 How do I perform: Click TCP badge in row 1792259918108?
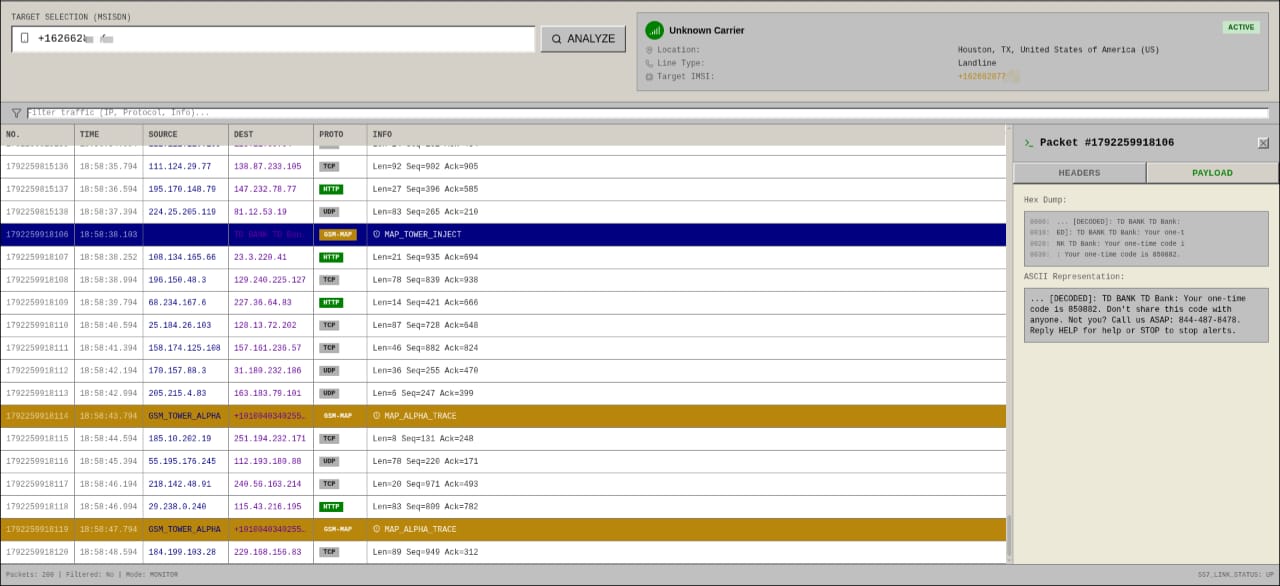click(329, 280)
